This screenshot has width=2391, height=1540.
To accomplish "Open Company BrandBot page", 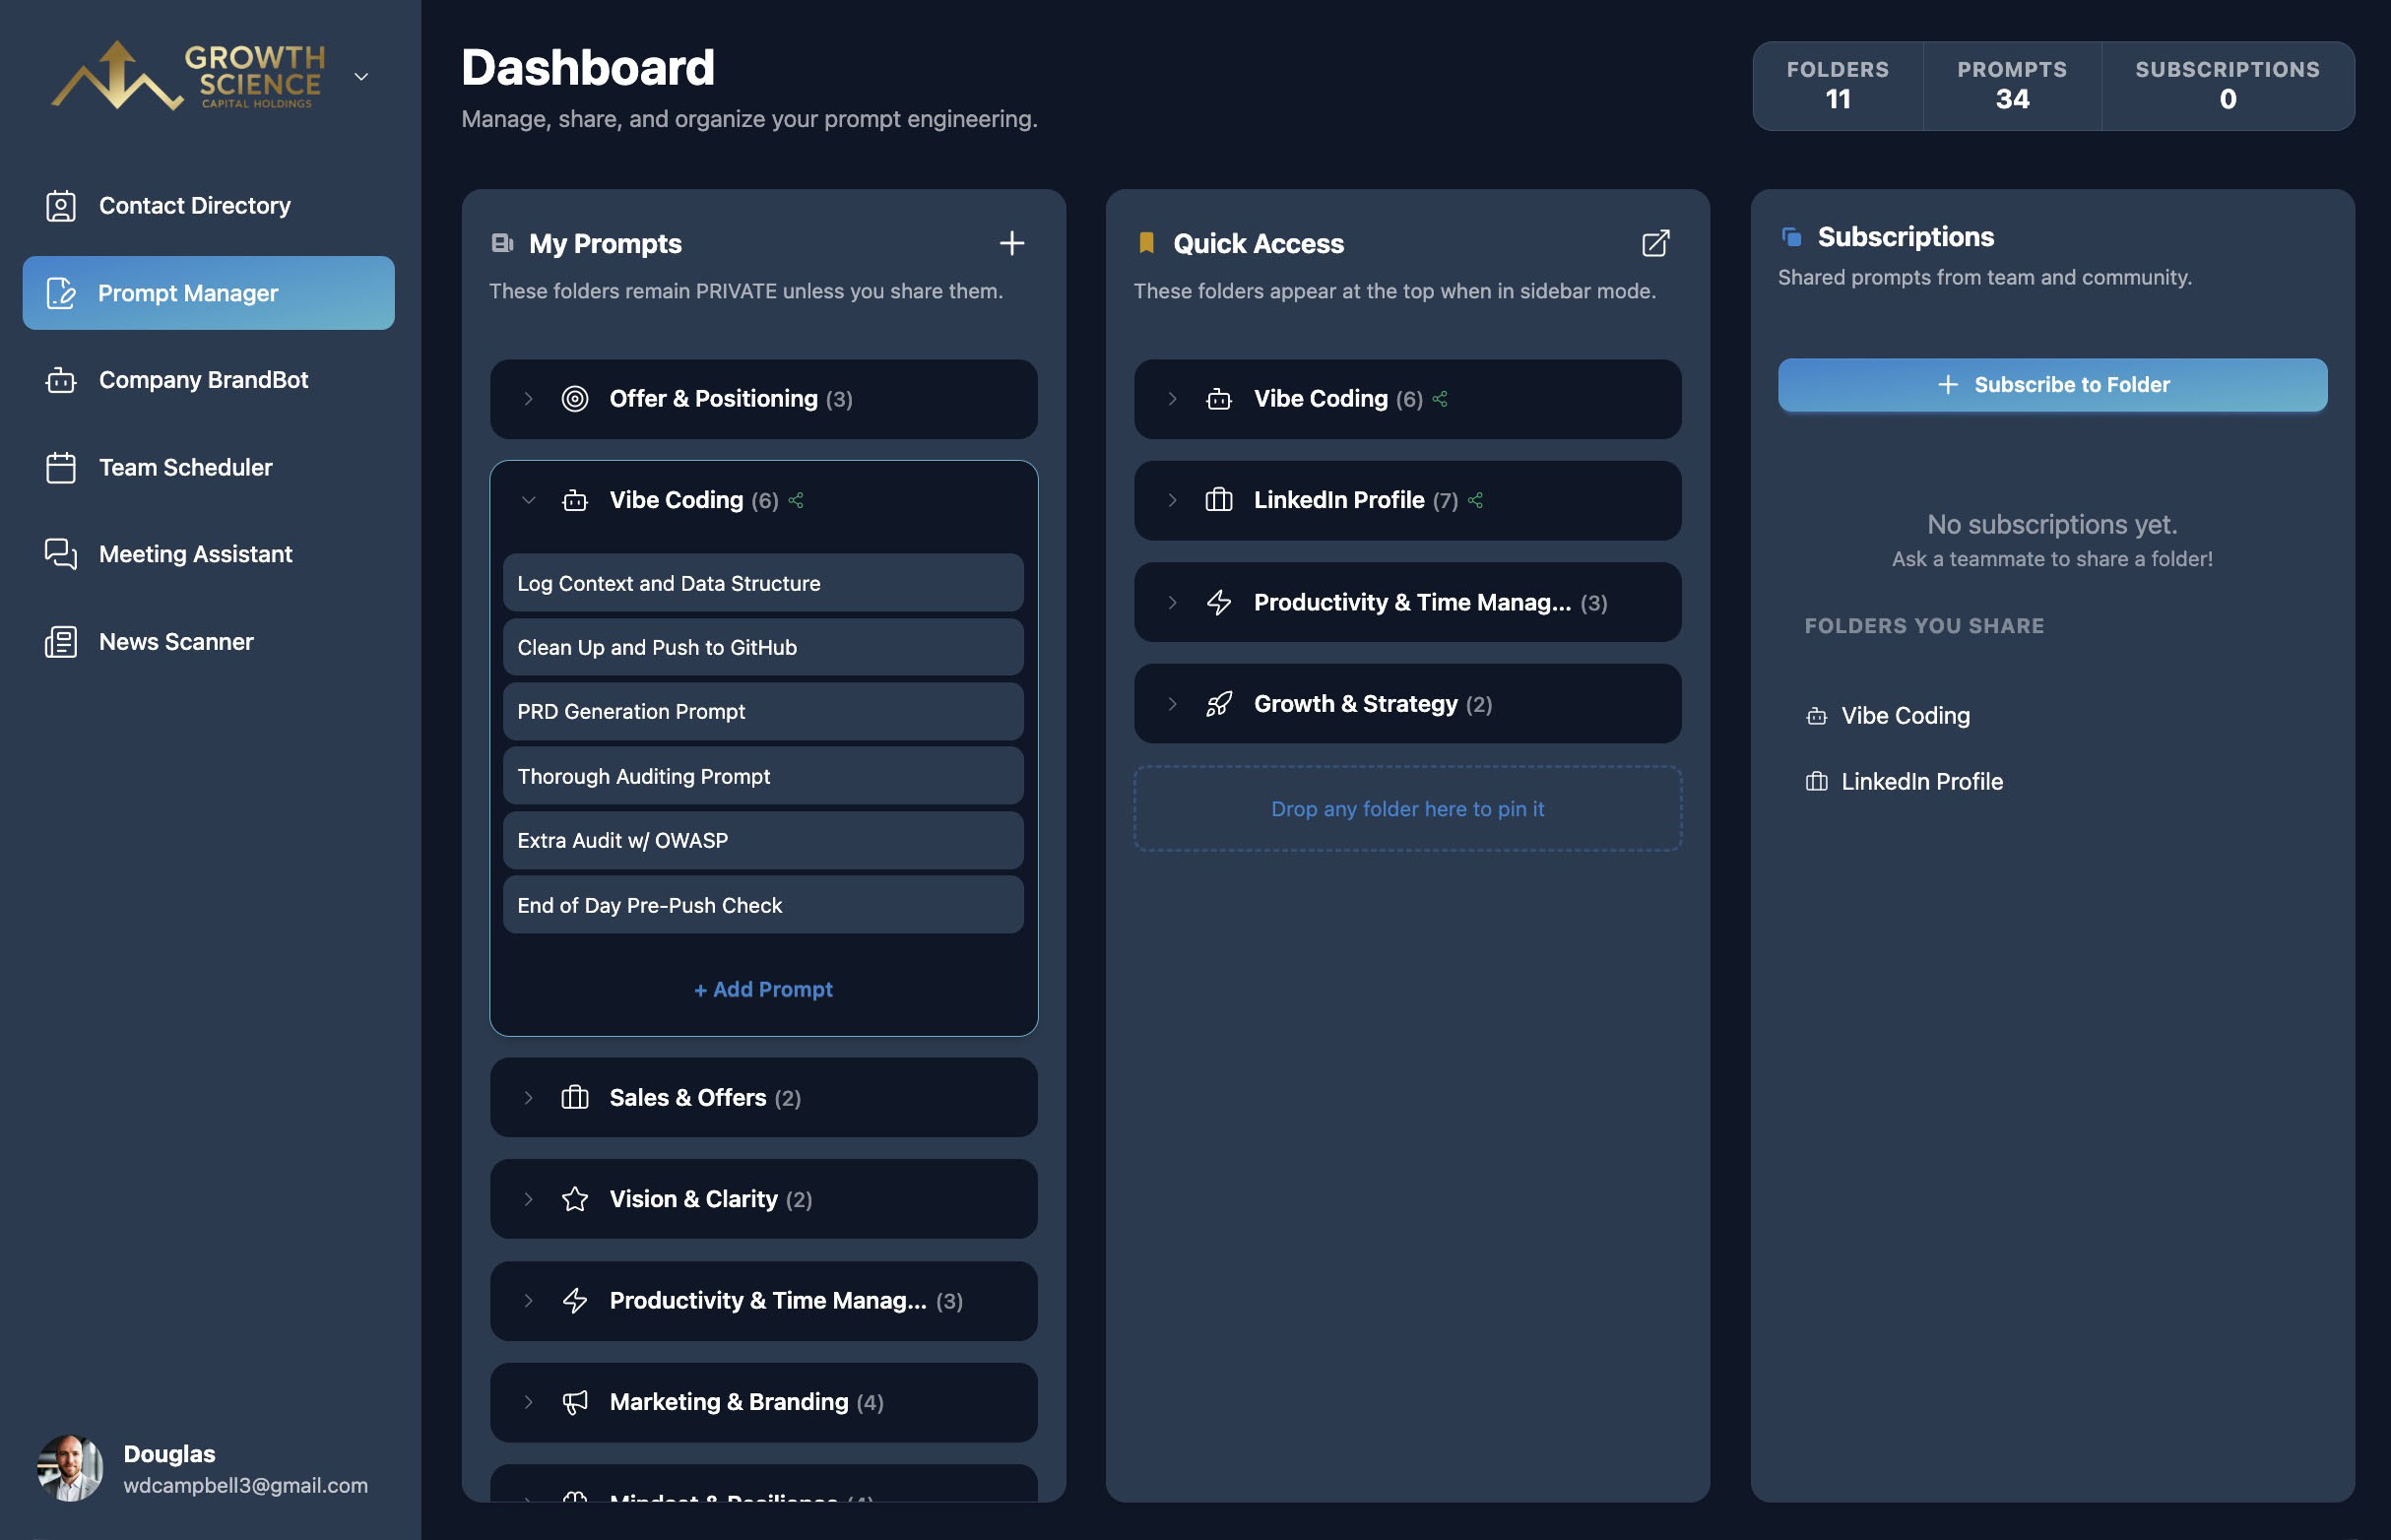I will (208, 380).
